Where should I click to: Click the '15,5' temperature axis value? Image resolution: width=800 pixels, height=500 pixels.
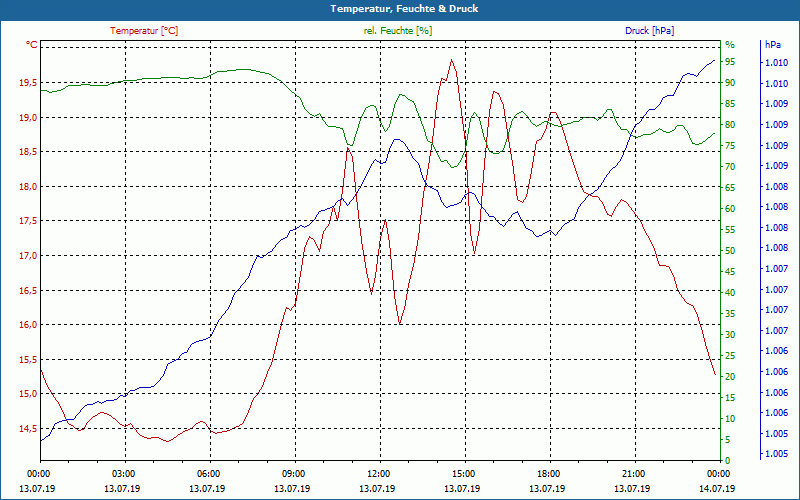28,359
